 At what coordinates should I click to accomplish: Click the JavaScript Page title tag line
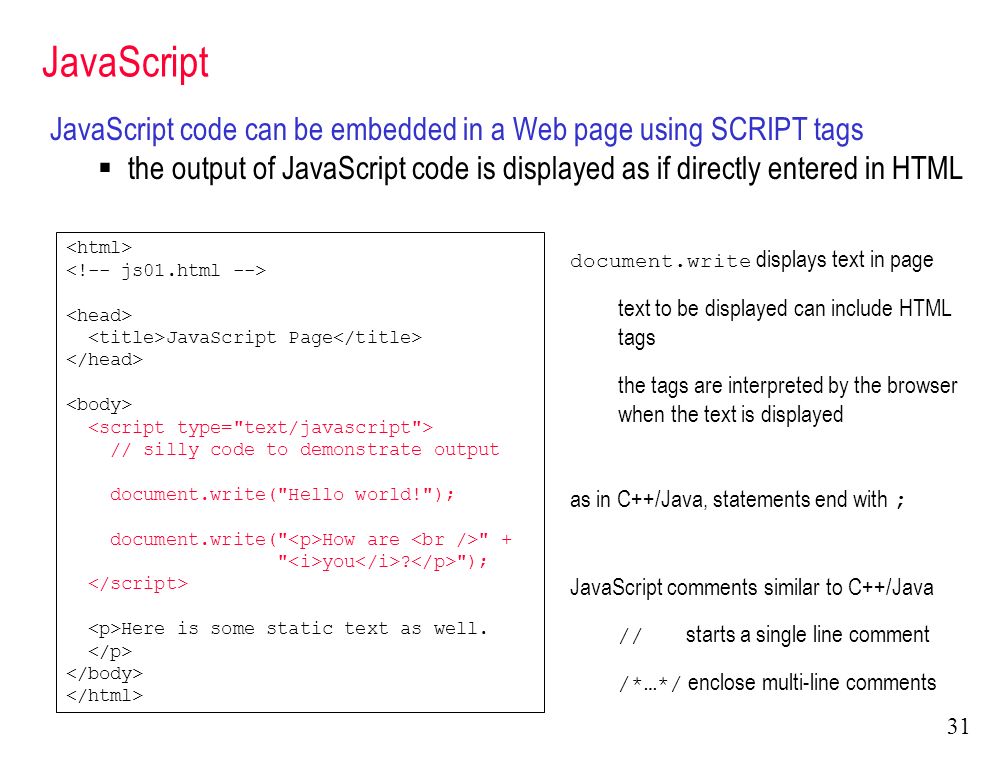coord(255,337)
